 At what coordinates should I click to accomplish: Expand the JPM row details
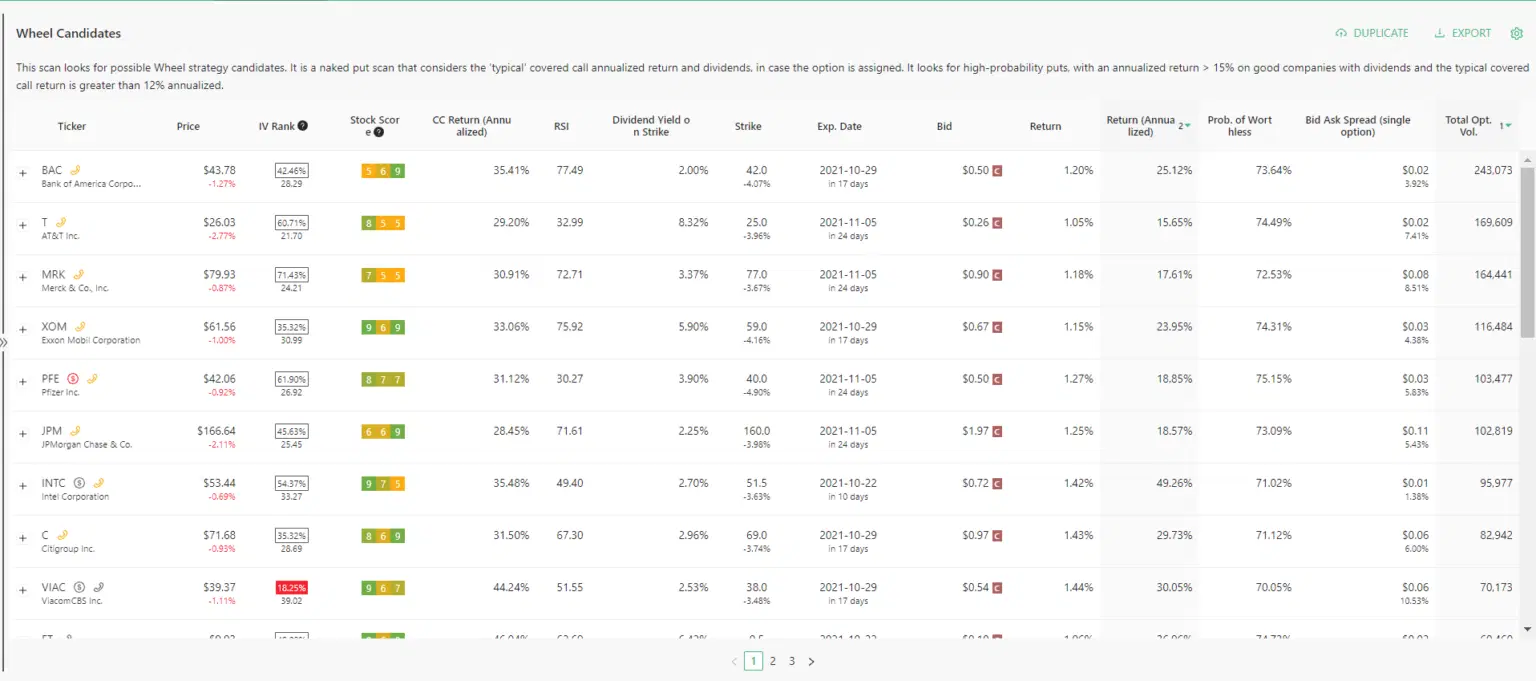click(x=23, y=433)
